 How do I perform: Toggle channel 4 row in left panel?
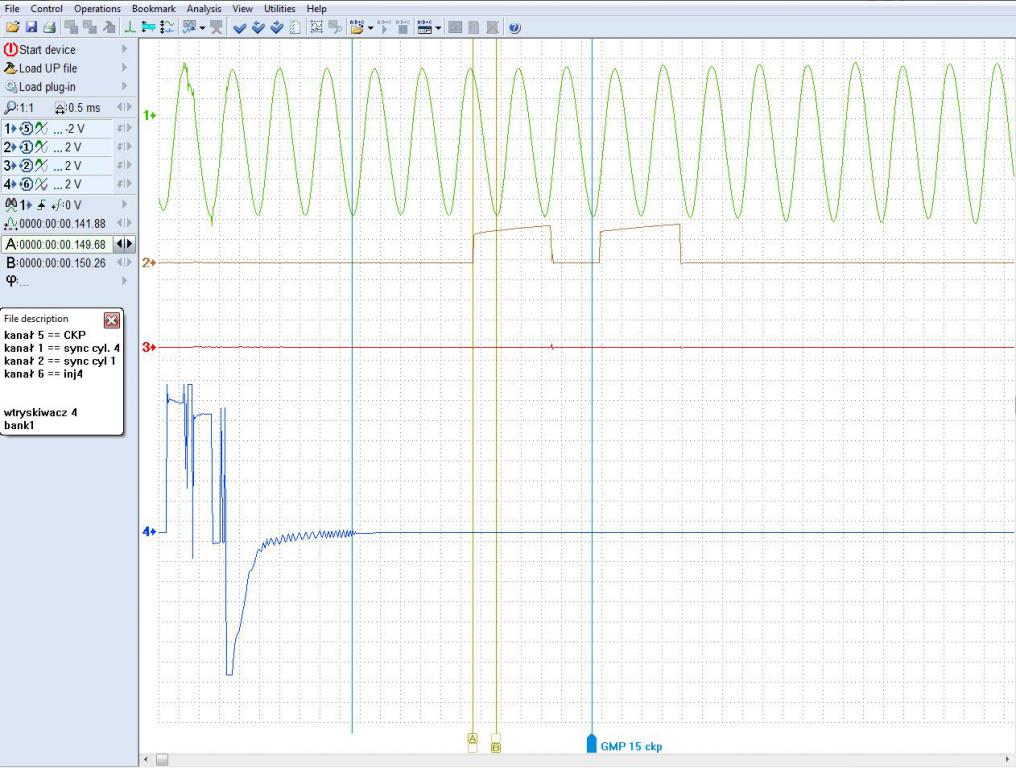coord(56,185)
